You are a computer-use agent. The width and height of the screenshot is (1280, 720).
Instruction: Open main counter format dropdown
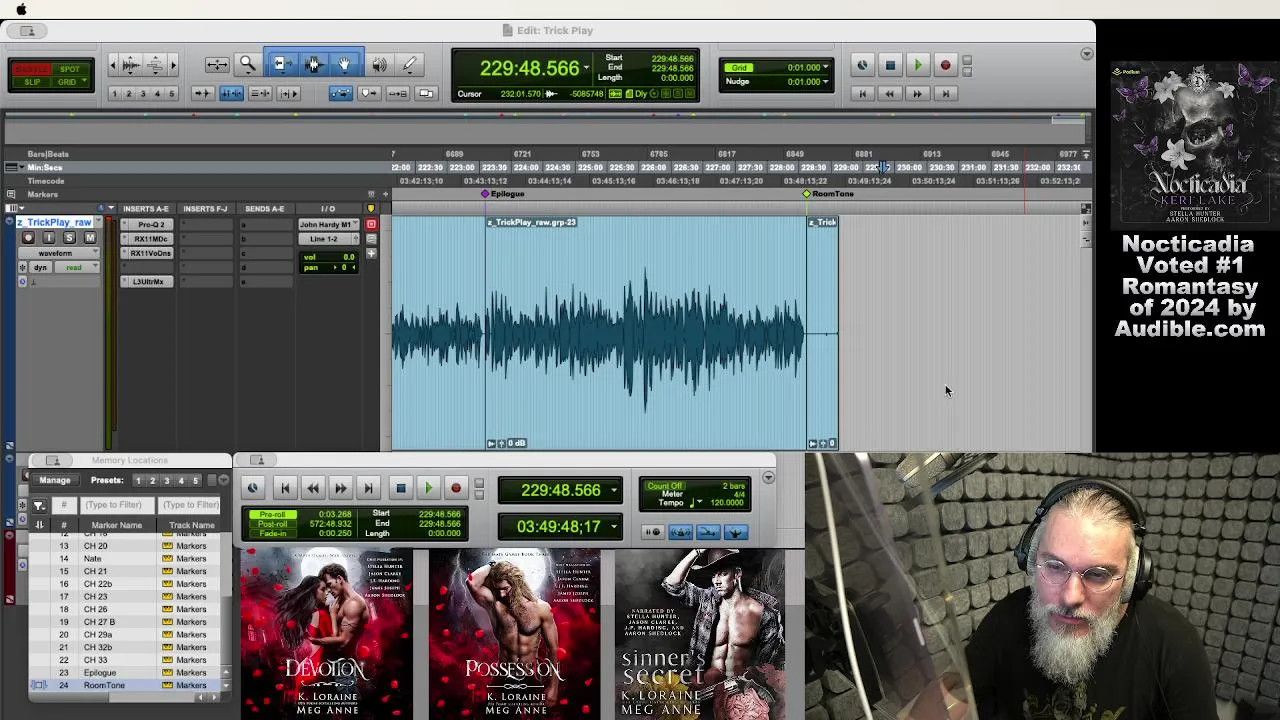pos(586,68)
